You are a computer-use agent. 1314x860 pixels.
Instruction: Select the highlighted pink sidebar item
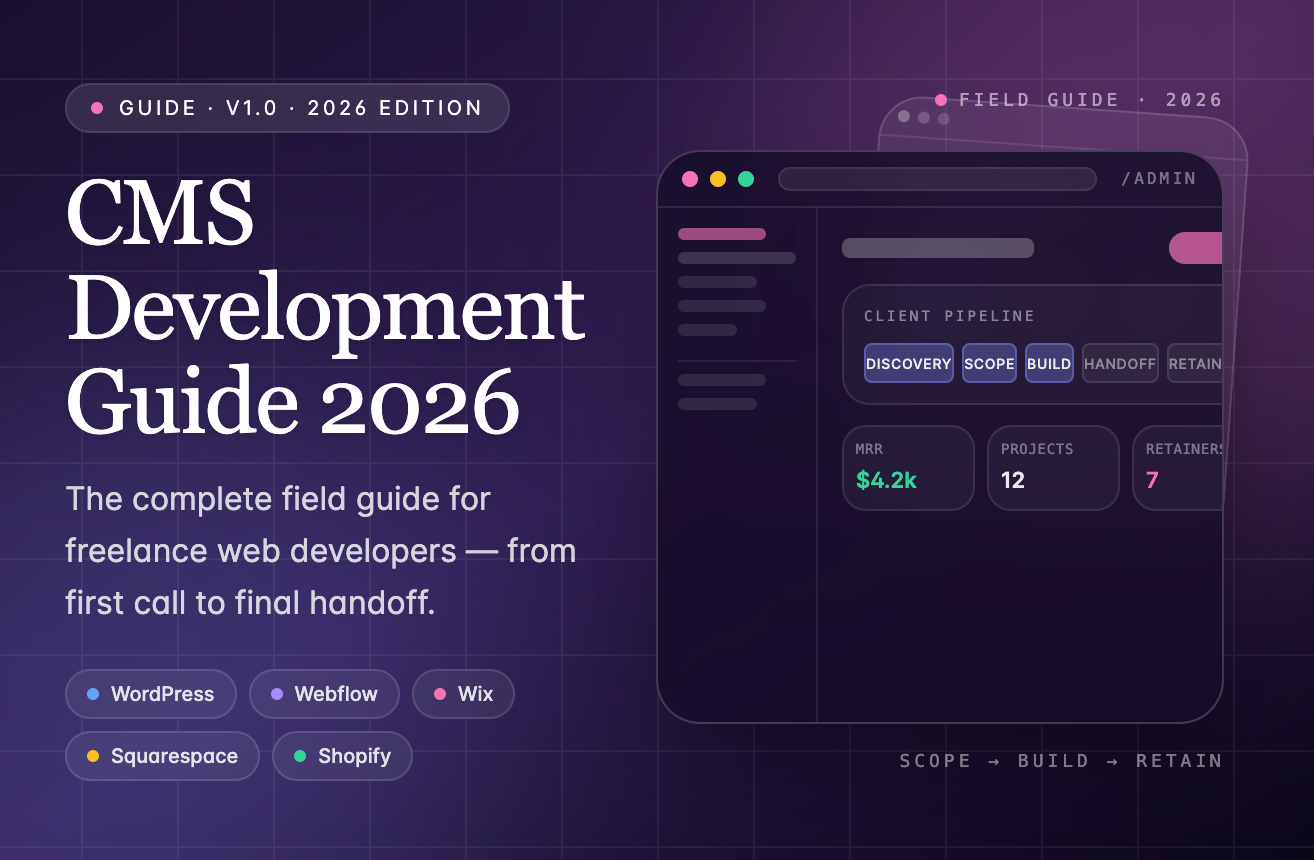pos(722,234)
